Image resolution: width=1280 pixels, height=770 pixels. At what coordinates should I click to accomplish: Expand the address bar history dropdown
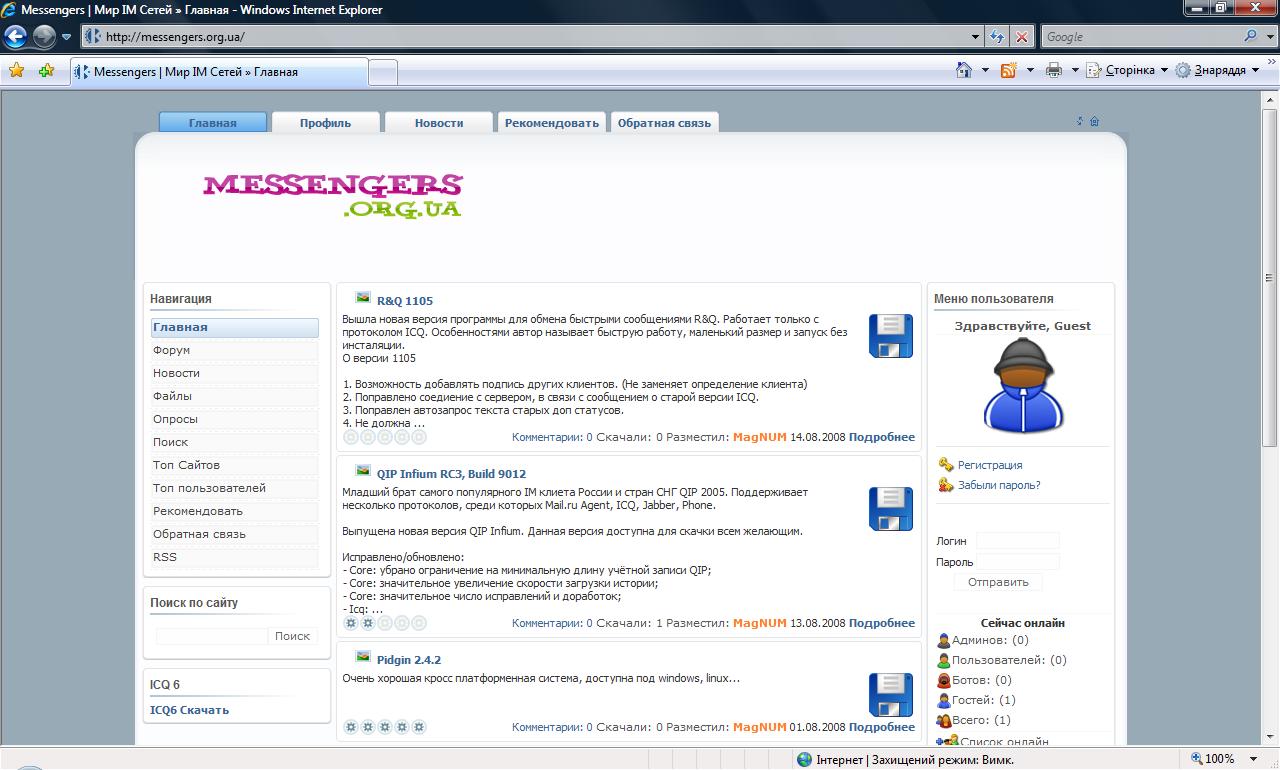click(x=976, y=37)
